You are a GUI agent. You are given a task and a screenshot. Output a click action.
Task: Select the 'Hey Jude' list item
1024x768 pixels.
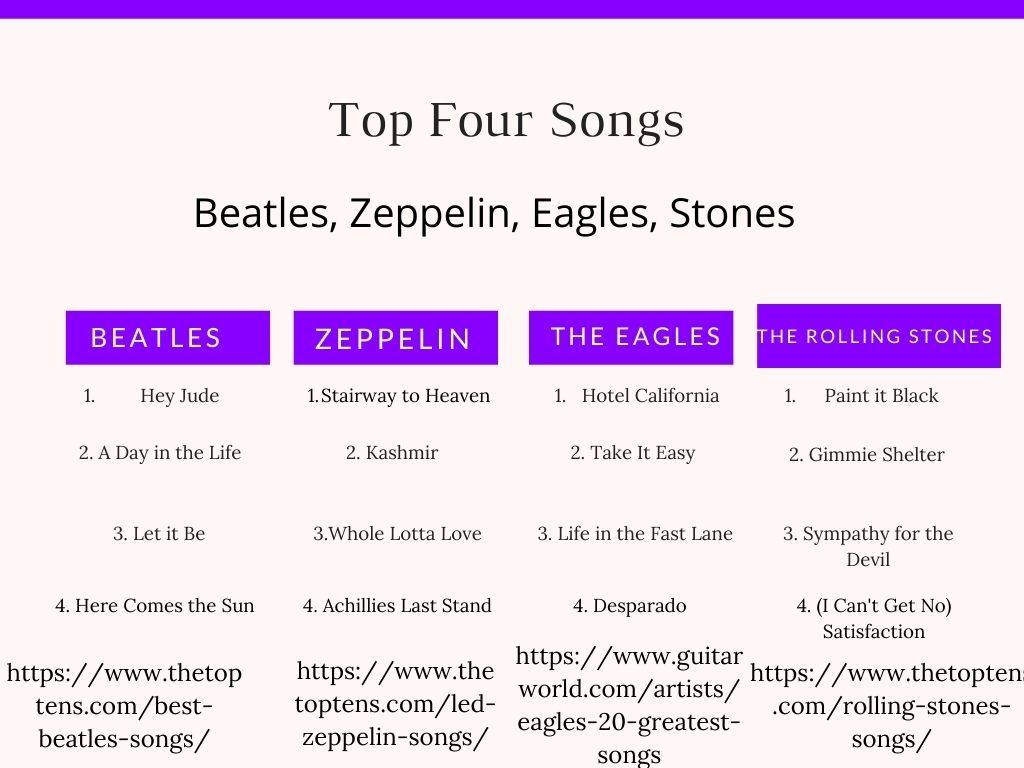179,396
